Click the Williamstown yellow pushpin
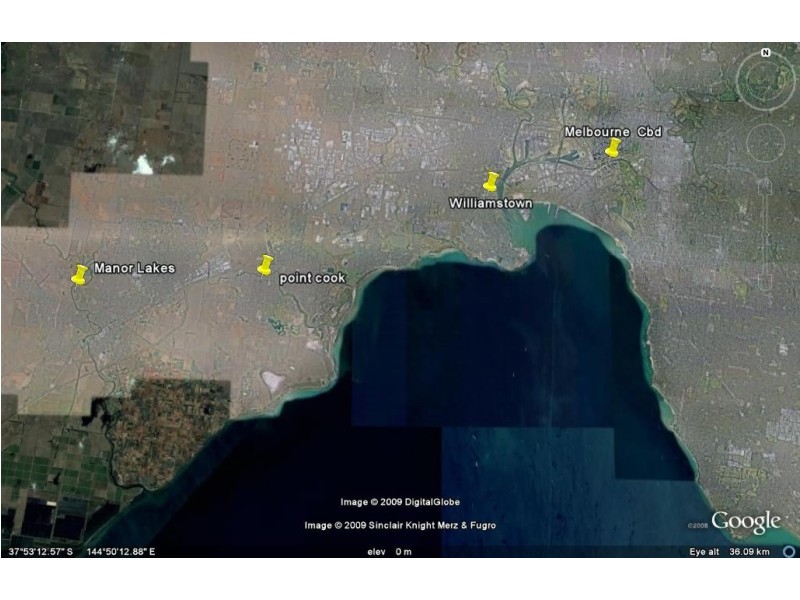The width and height of the screenshot is (800, 600). [491, 181]
